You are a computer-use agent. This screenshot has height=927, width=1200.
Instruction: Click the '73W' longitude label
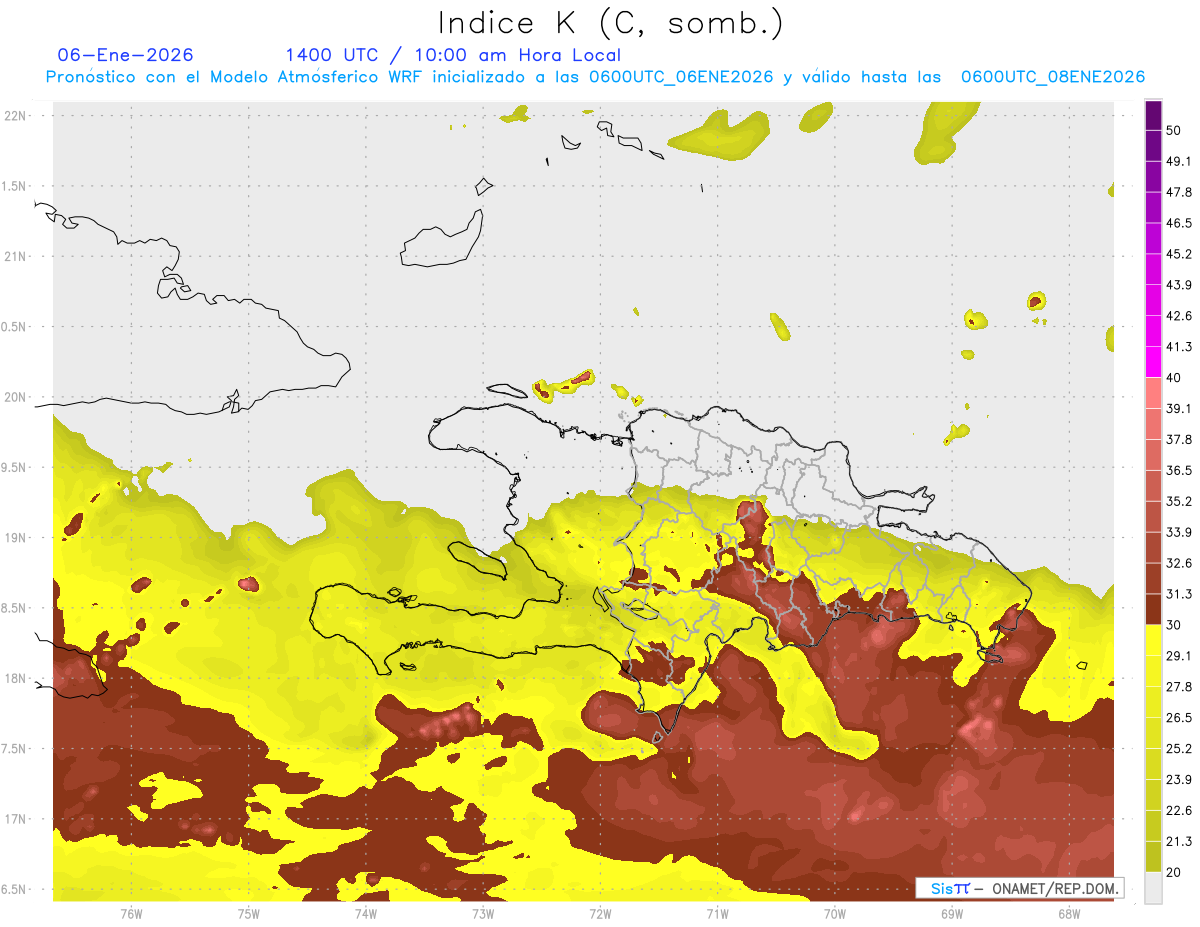pos(483,914)
